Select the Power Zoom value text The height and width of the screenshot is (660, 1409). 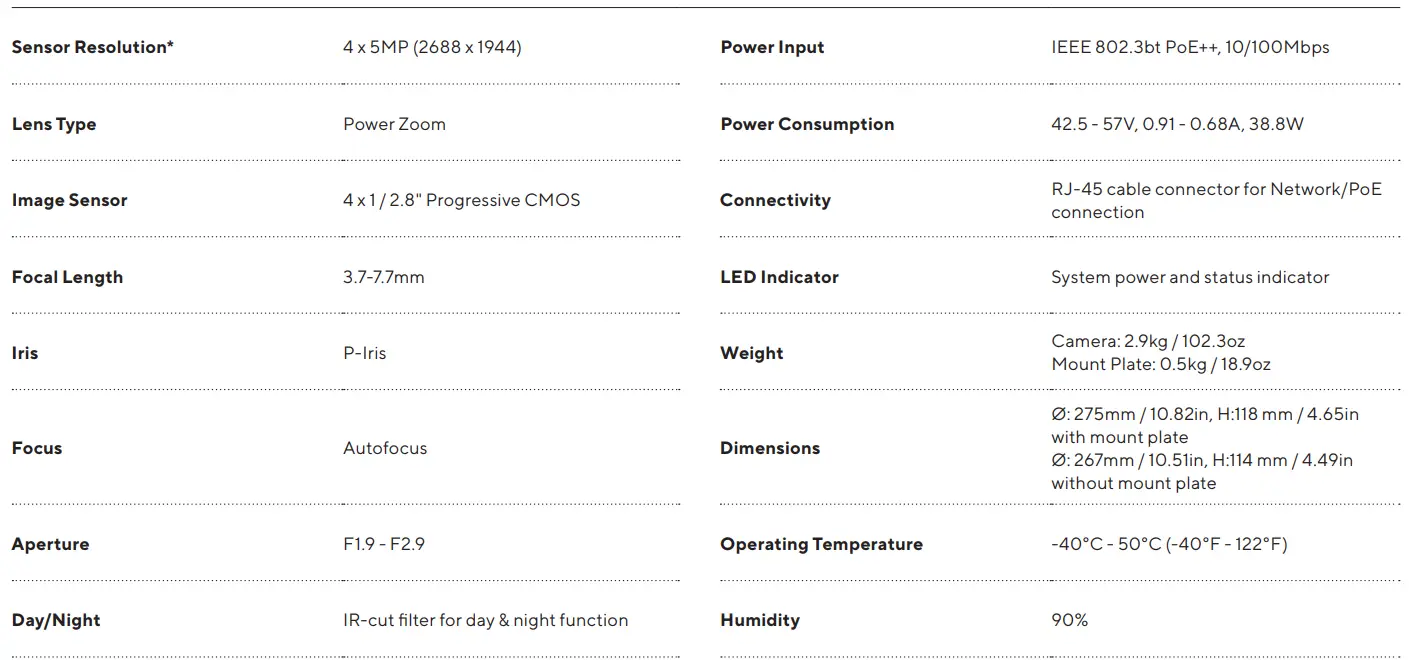point(394,124)
